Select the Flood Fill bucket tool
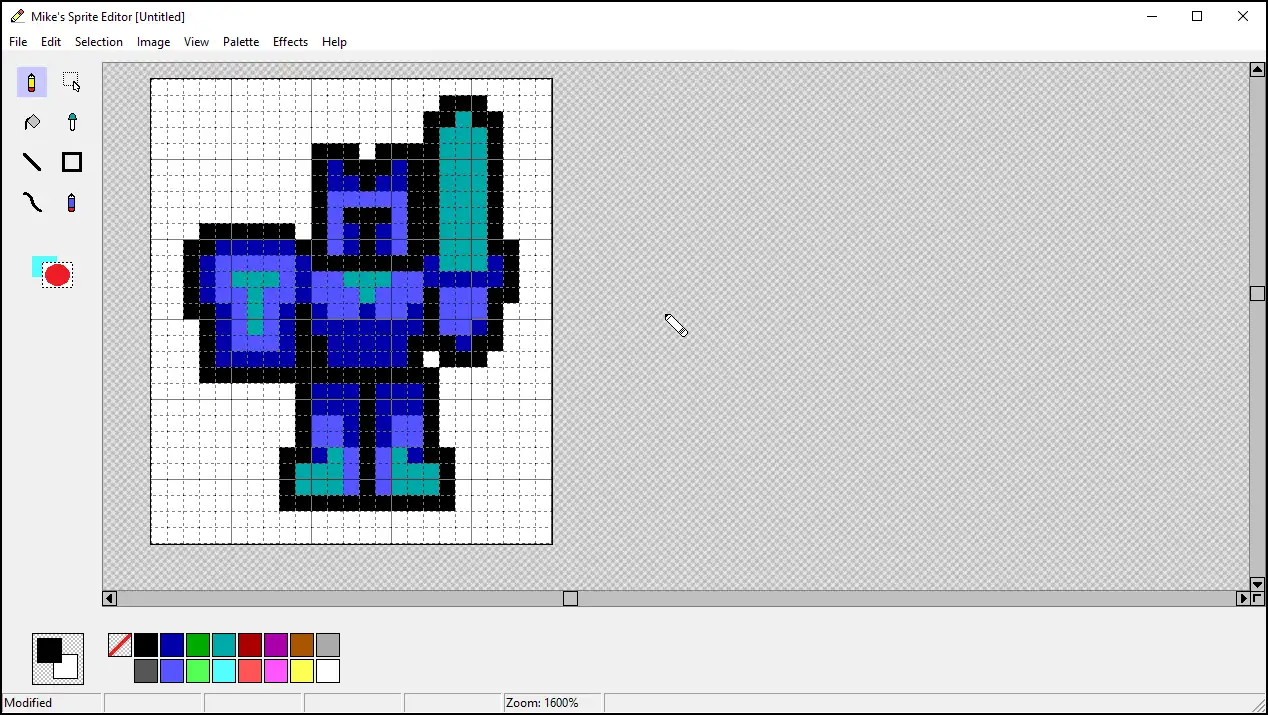Screen dimensions: 1268x715 [32, 122]
